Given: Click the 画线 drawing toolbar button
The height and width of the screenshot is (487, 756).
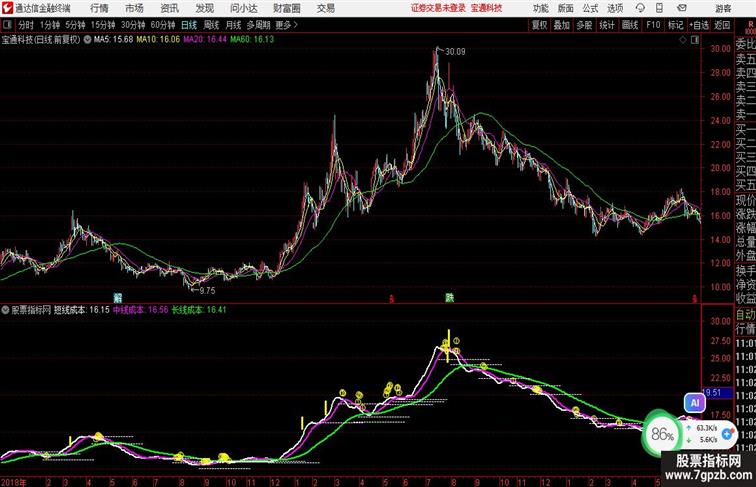Looking at the screenshot, I should [630, 25].
